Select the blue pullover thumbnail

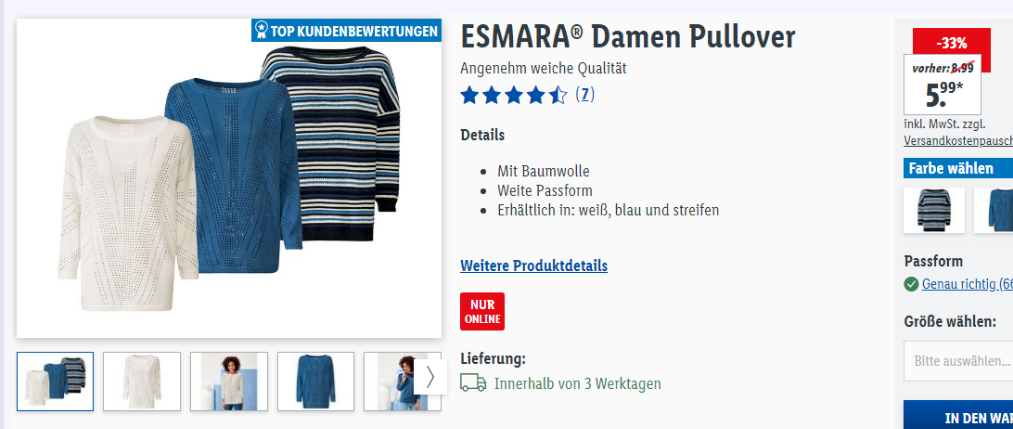click(x=316, y=381)
